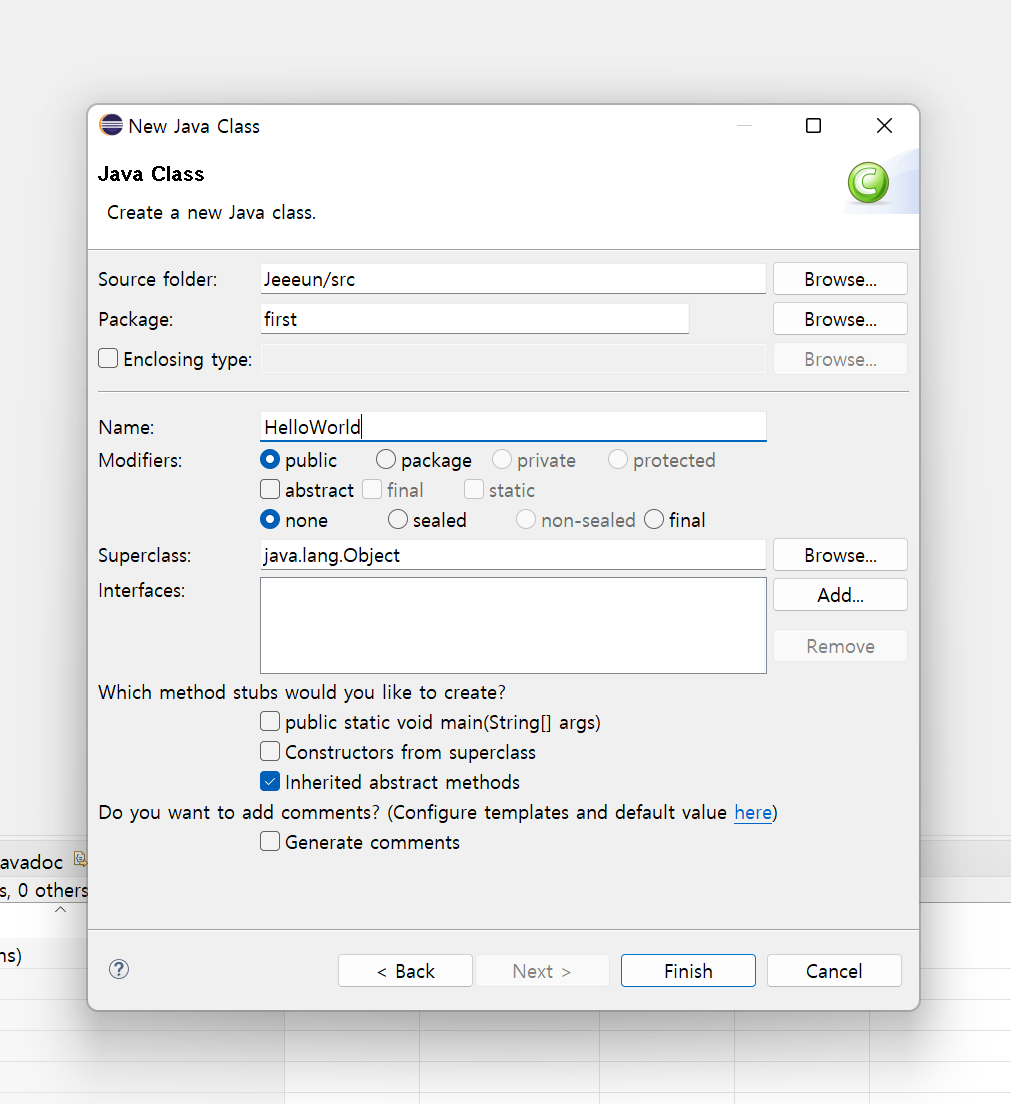Maximize the New Java Class dialog
The height and width of the screenshot is (1104, 1011).
click(x=813, y=125)
